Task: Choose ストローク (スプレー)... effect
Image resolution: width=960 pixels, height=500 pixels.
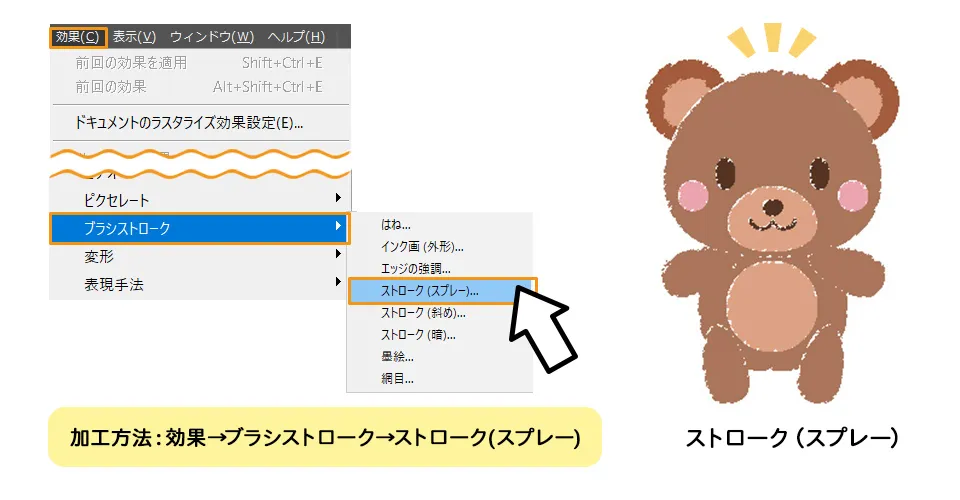Action: pos(442,291)
